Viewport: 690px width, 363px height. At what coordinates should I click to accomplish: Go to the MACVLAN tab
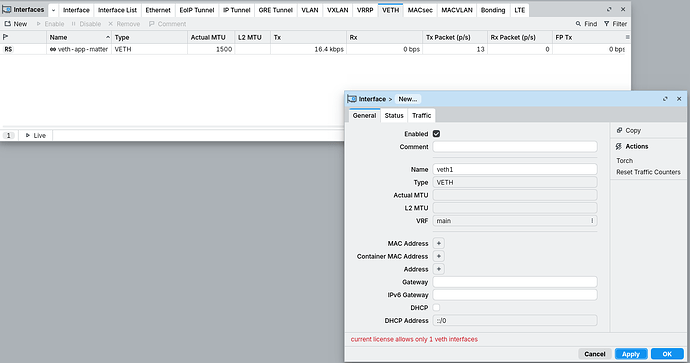[457, 10]
